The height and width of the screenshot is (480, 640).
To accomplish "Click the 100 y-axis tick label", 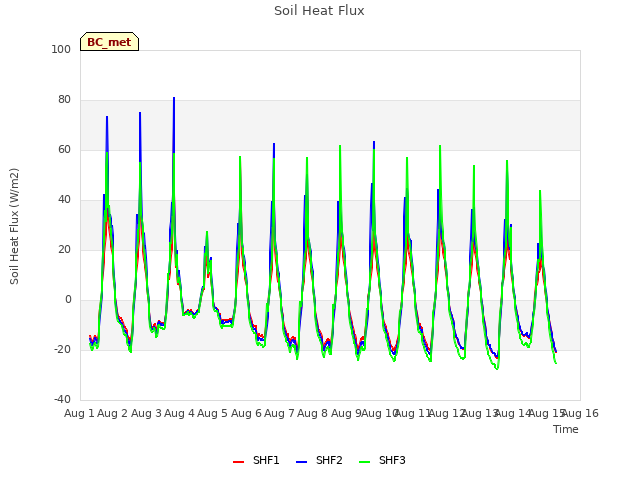I will coord(61,49).
